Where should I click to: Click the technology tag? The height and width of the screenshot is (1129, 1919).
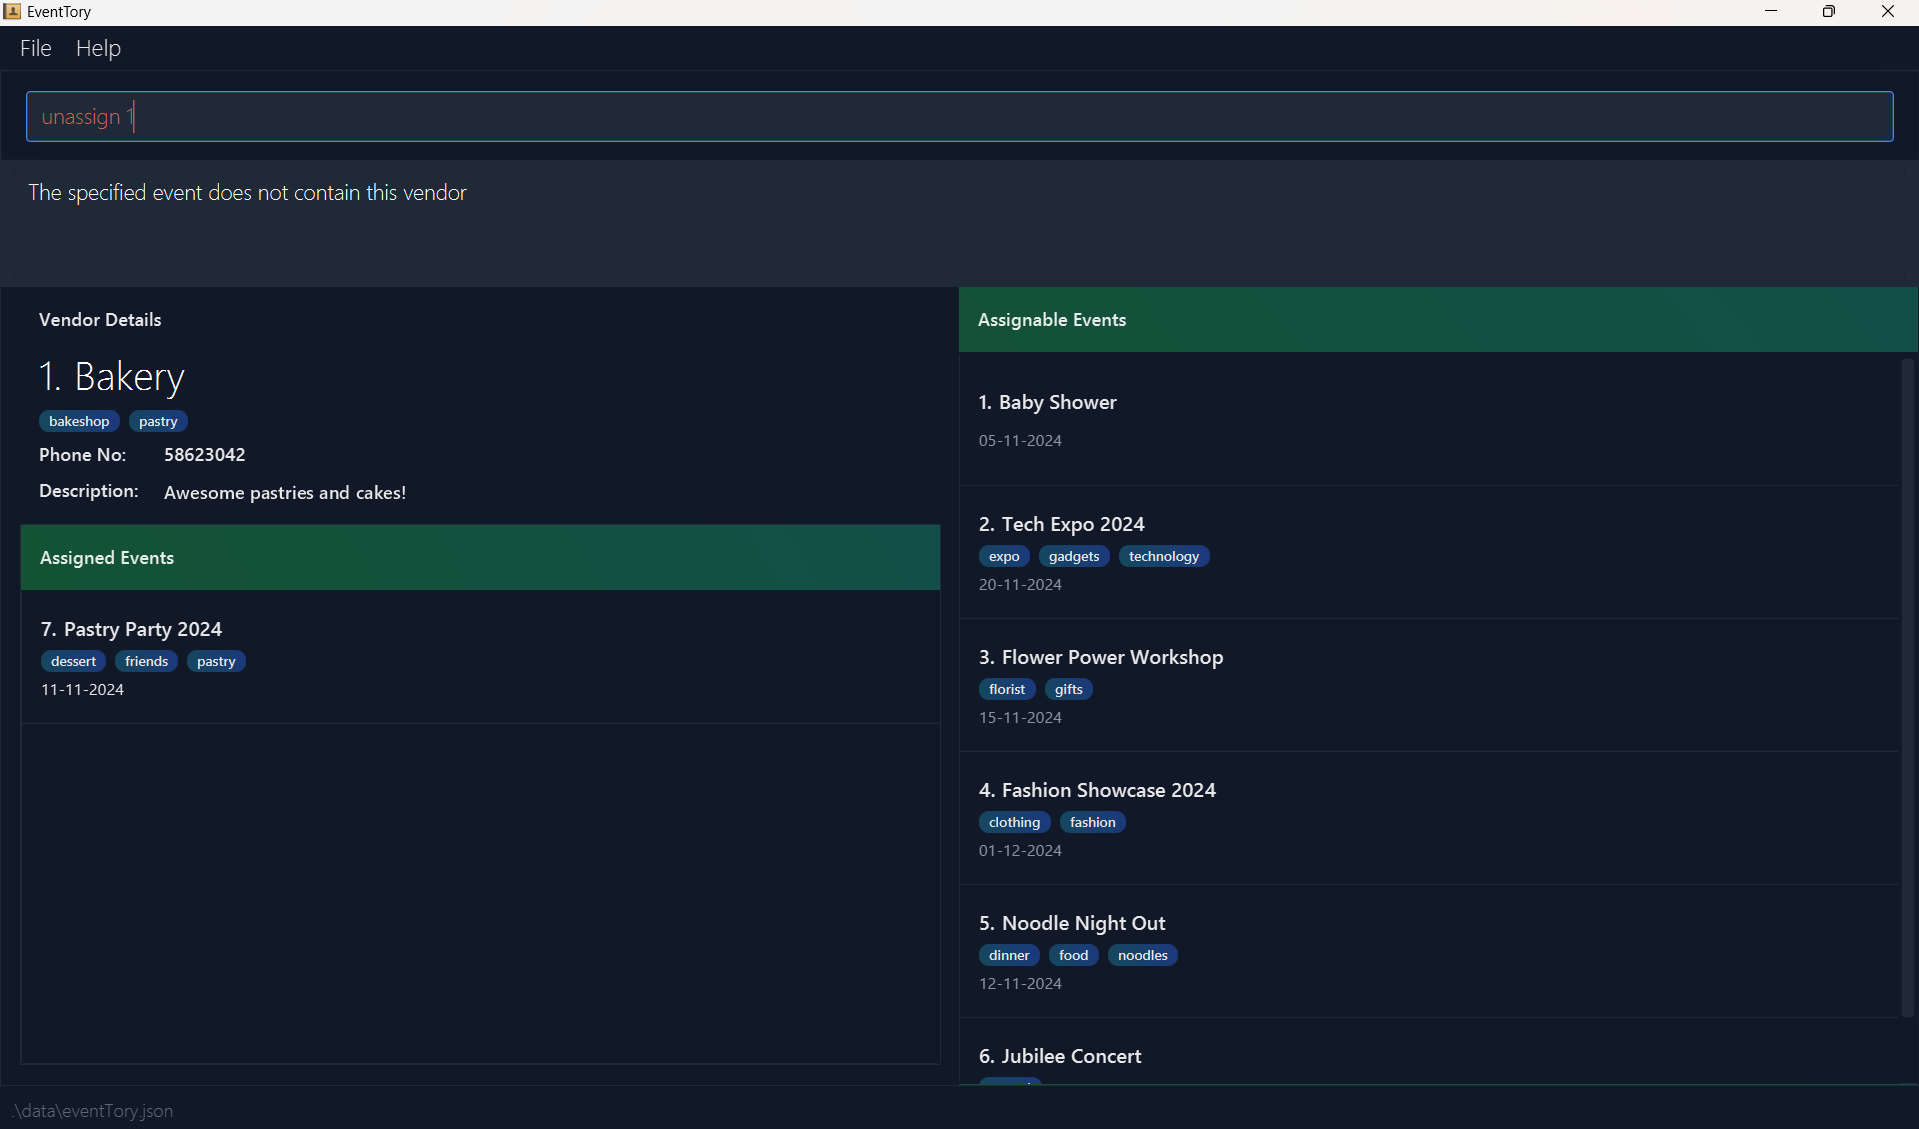click(x=1164, y=556)
